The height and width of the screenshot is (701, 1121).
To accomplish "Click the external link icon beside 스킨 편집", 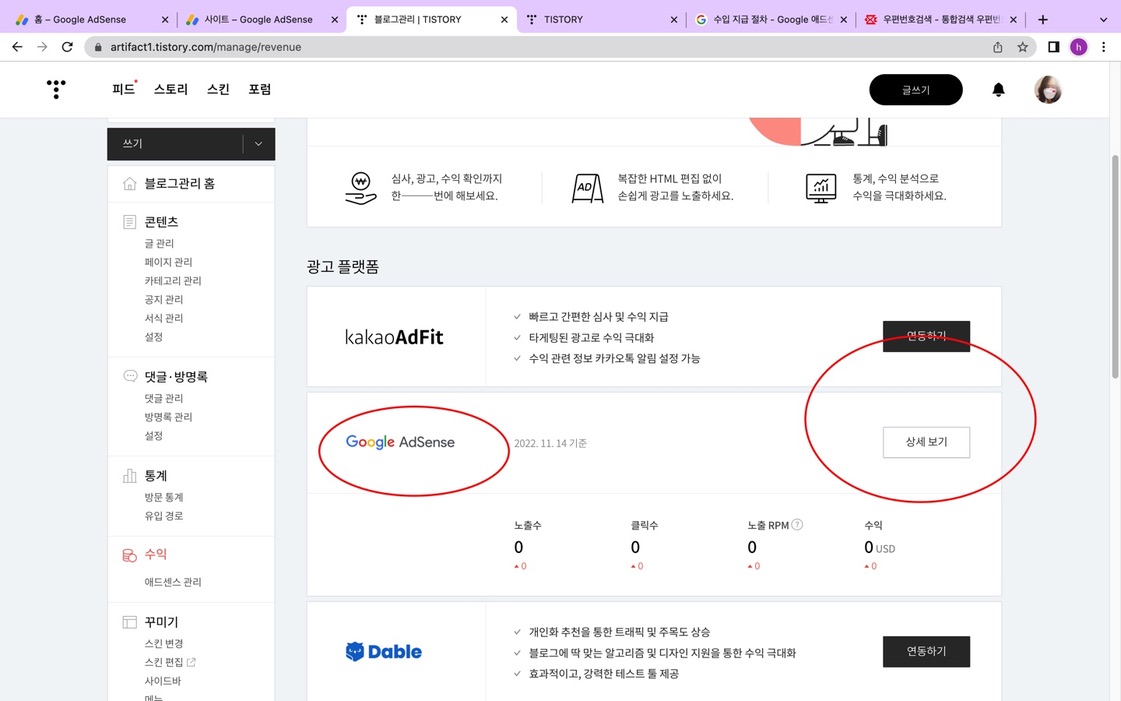I will tap(192, 662).
